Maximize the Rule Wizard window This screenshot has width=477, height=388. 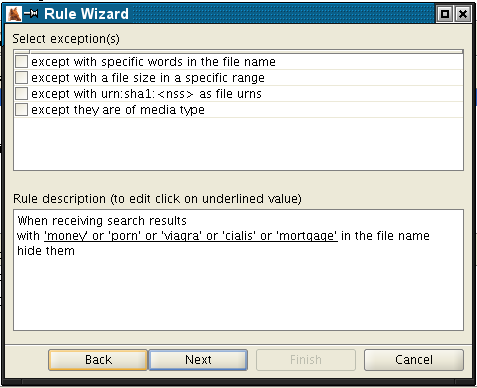445,14
